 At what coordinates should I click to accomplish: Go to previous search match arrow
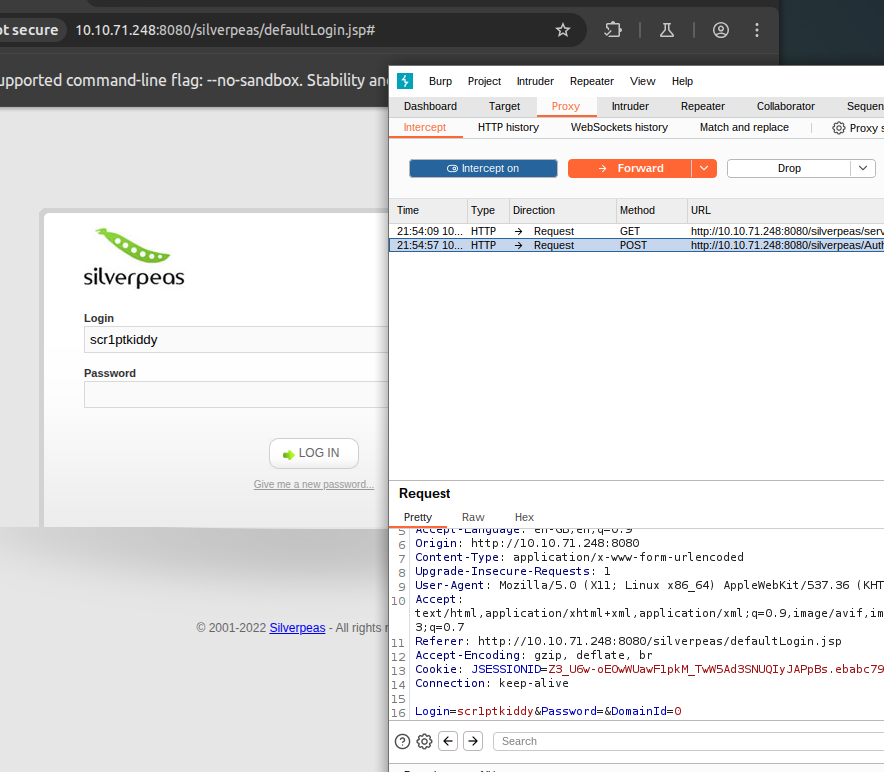tap(448, 740)
